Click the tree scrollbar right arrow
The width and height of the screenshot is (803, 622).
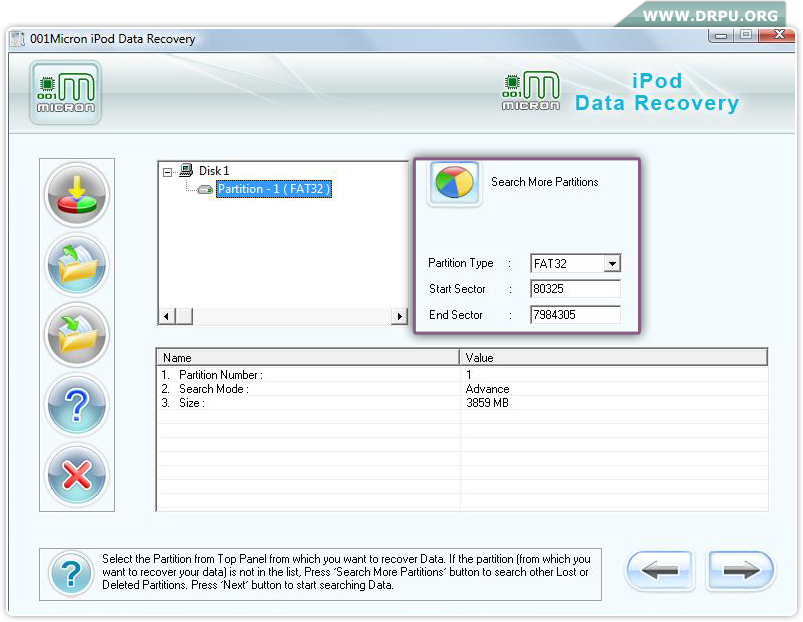pos(399,316)
